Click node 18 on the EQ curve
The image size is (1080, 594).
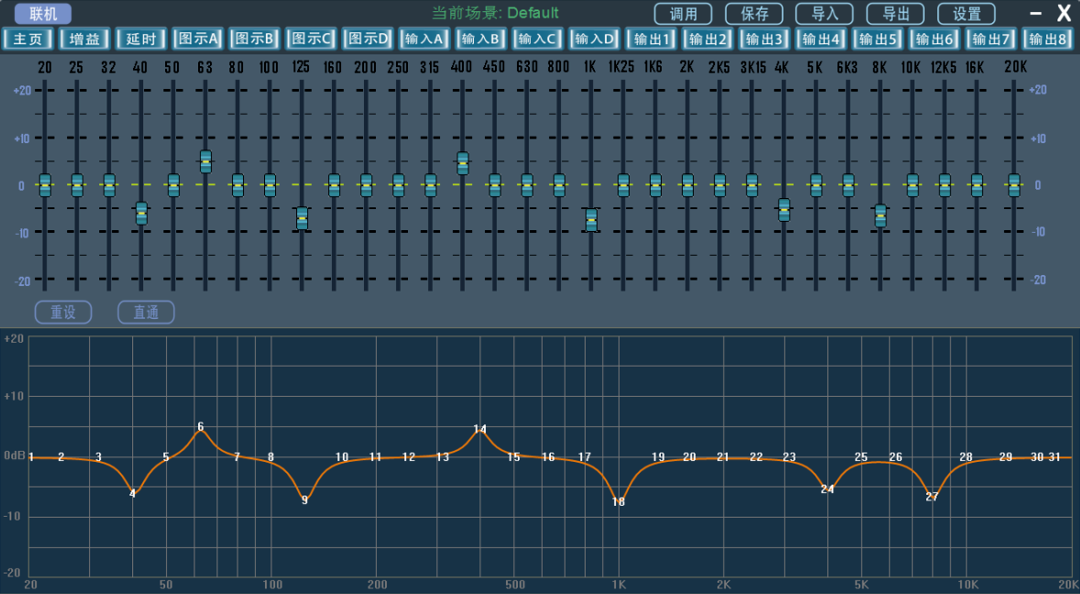pos(618,501)
